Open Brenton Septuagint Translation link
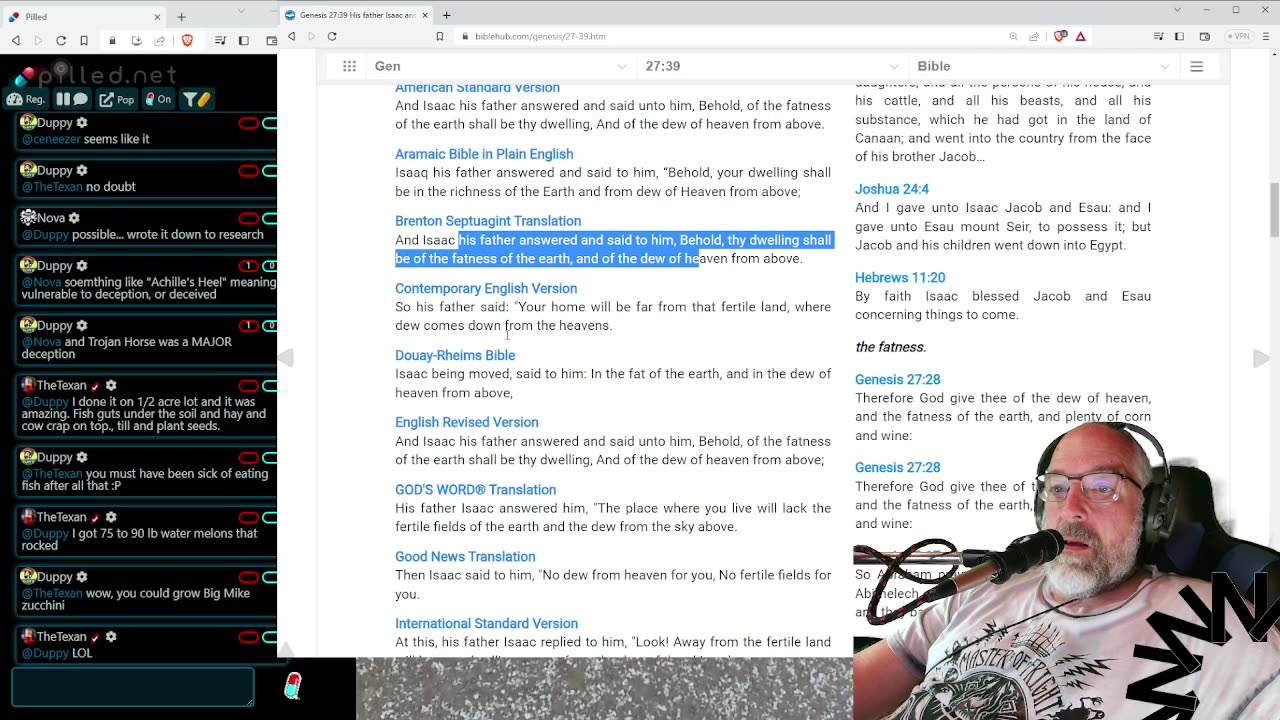1280x720 pixels. coord(488,221)
